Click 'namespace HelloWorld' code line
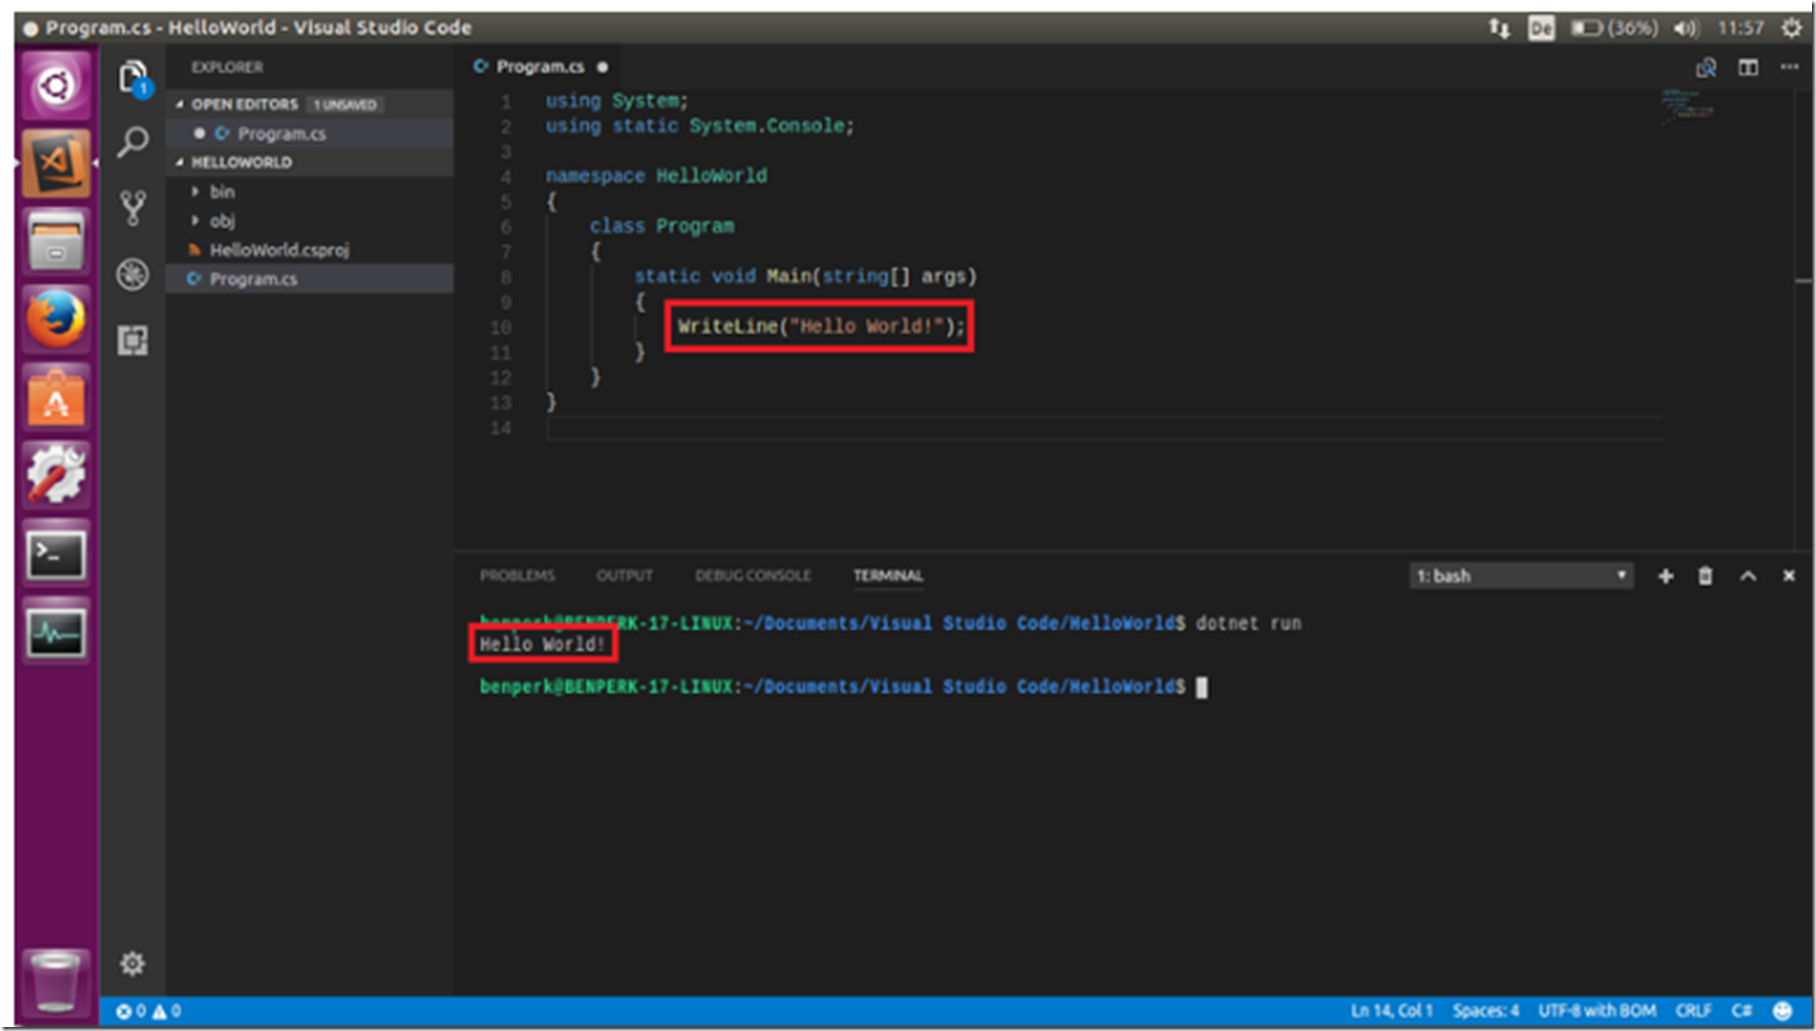This screenshot has height=1031, width=1816. click(656, 176)
